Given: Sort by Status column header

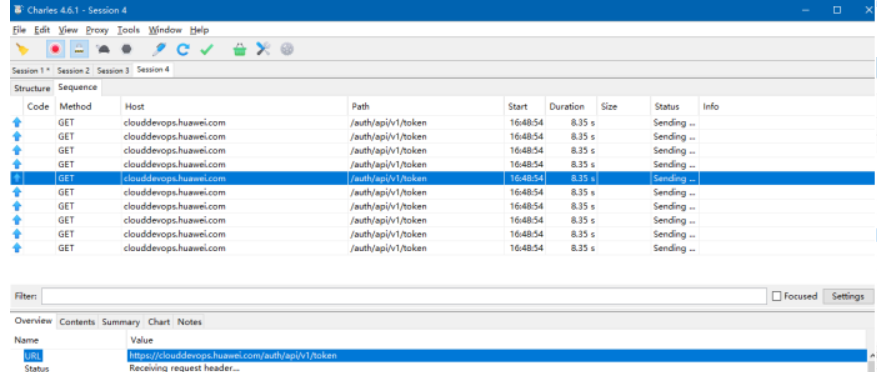Looking at the screenshot, I should click(x=675, y=106).
